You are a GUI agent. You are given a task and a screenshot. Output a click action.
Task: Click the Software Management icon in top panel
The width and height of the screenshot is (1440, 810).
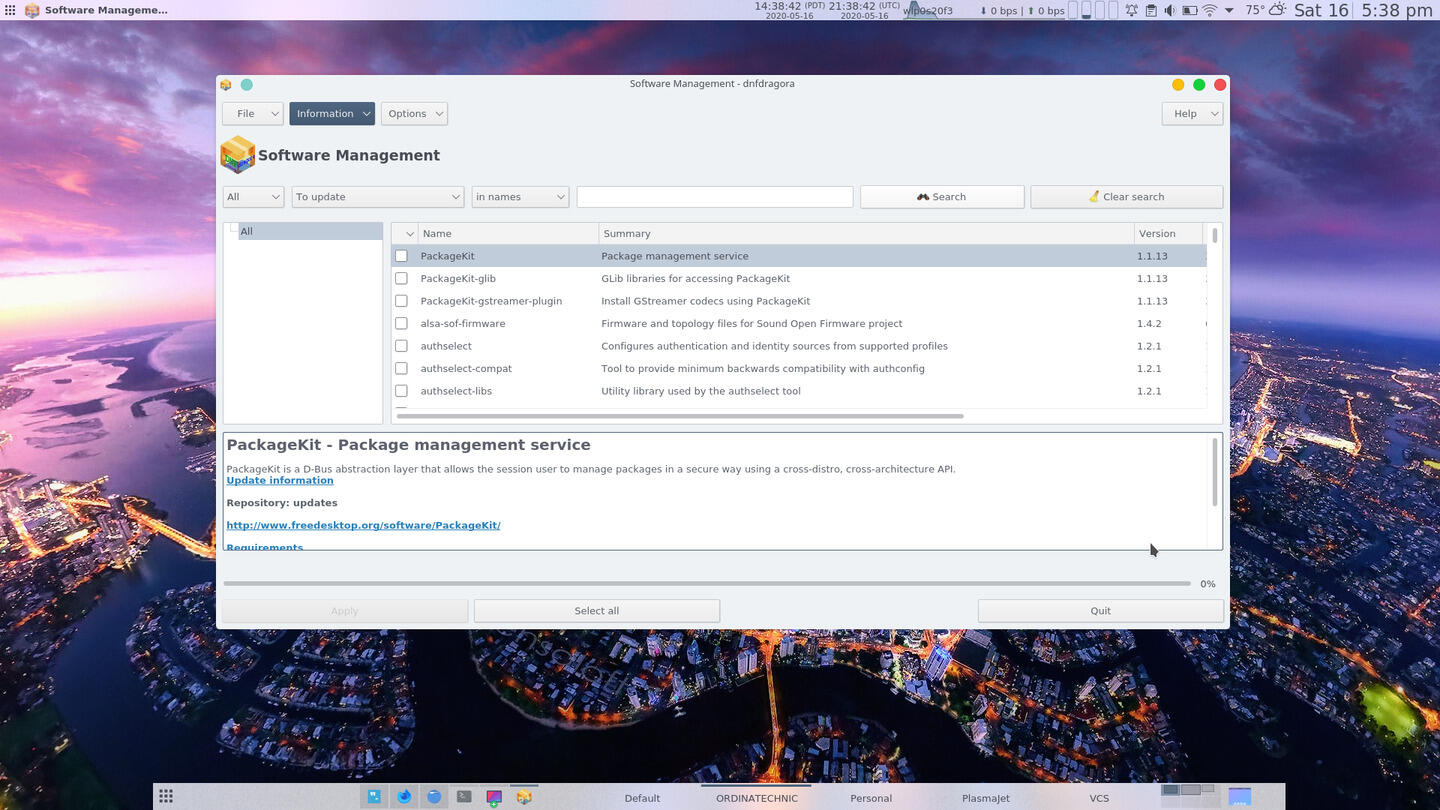point(32,10)
